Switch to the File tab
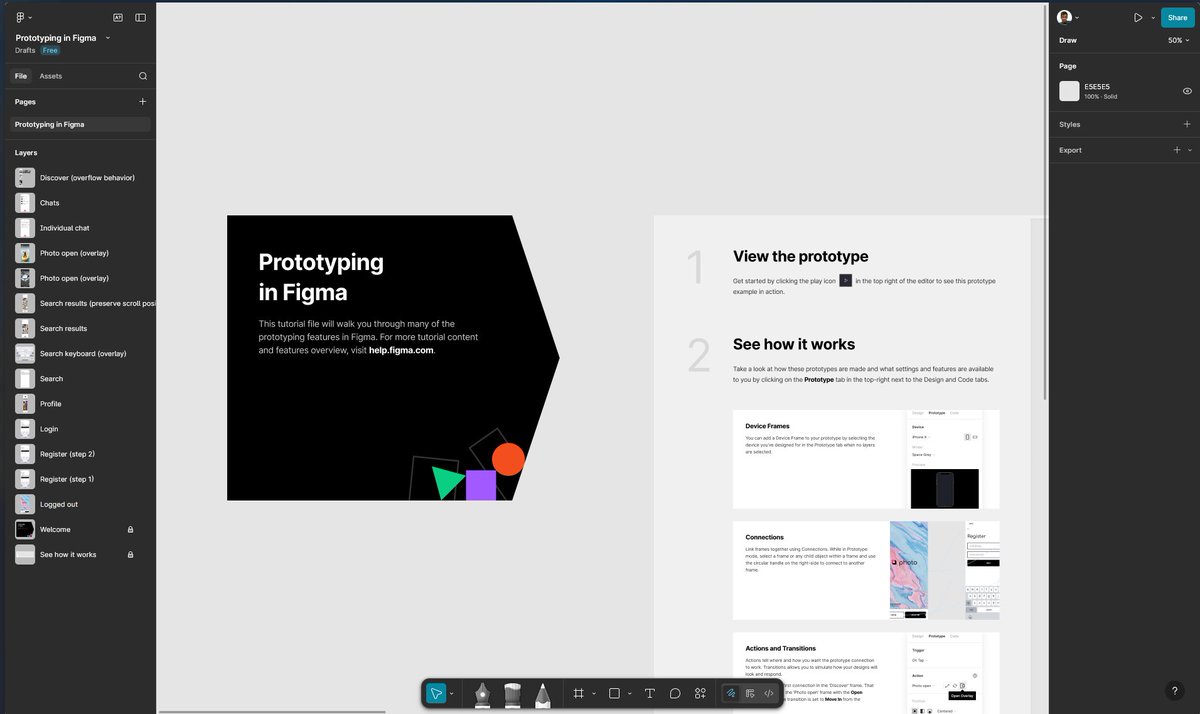This screenshot has width=1200, height=714. [x=21, y=76]
